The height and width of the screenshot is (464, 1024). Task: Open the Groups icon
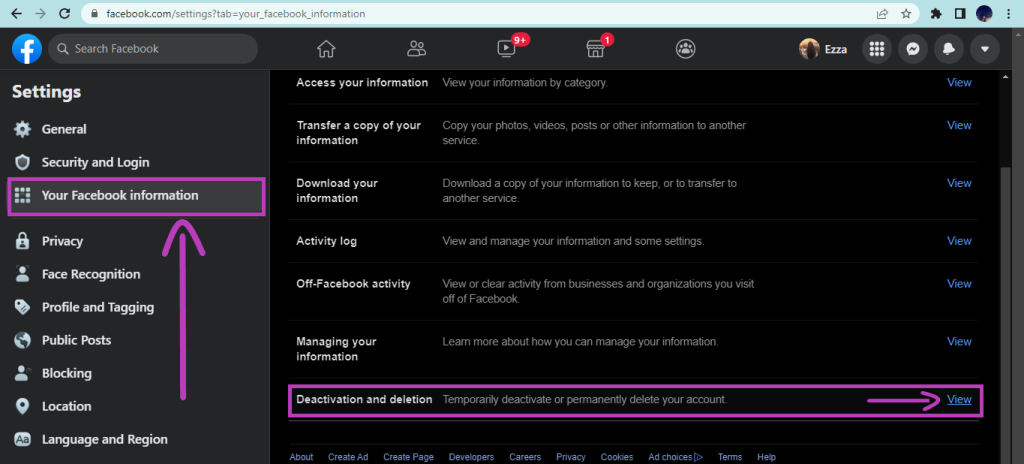point(685,49)
